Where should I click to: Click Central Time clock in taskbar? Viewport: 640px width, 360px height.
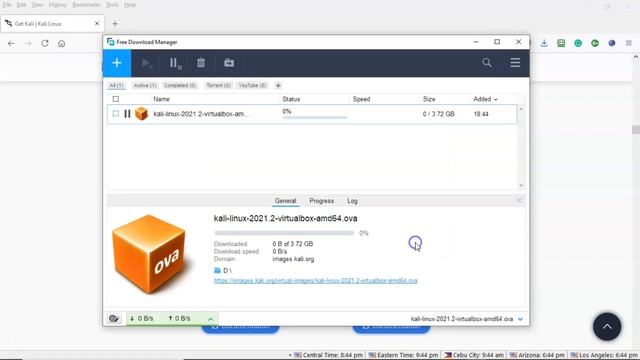329,355
